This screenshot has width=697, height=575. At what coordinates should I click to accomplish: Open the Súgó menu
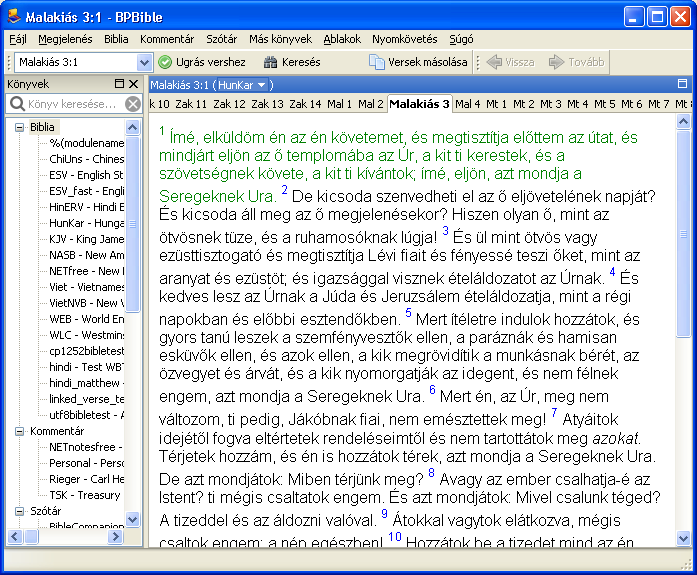461,40
